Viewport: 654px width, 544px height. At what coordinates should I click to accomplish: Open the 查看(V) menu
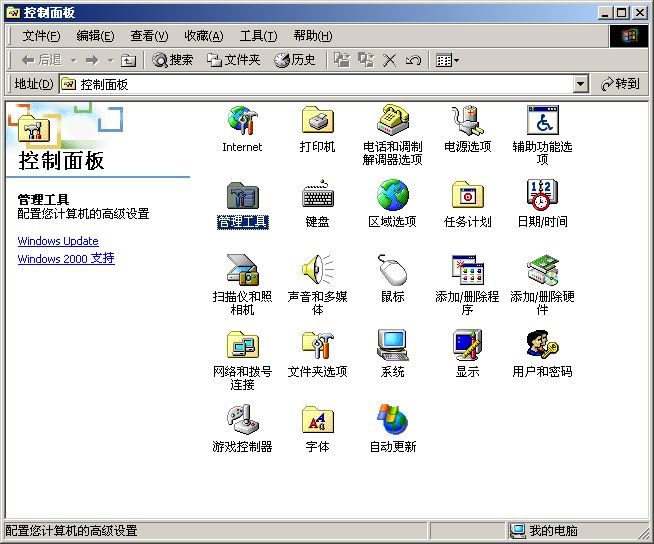[149, 36]
